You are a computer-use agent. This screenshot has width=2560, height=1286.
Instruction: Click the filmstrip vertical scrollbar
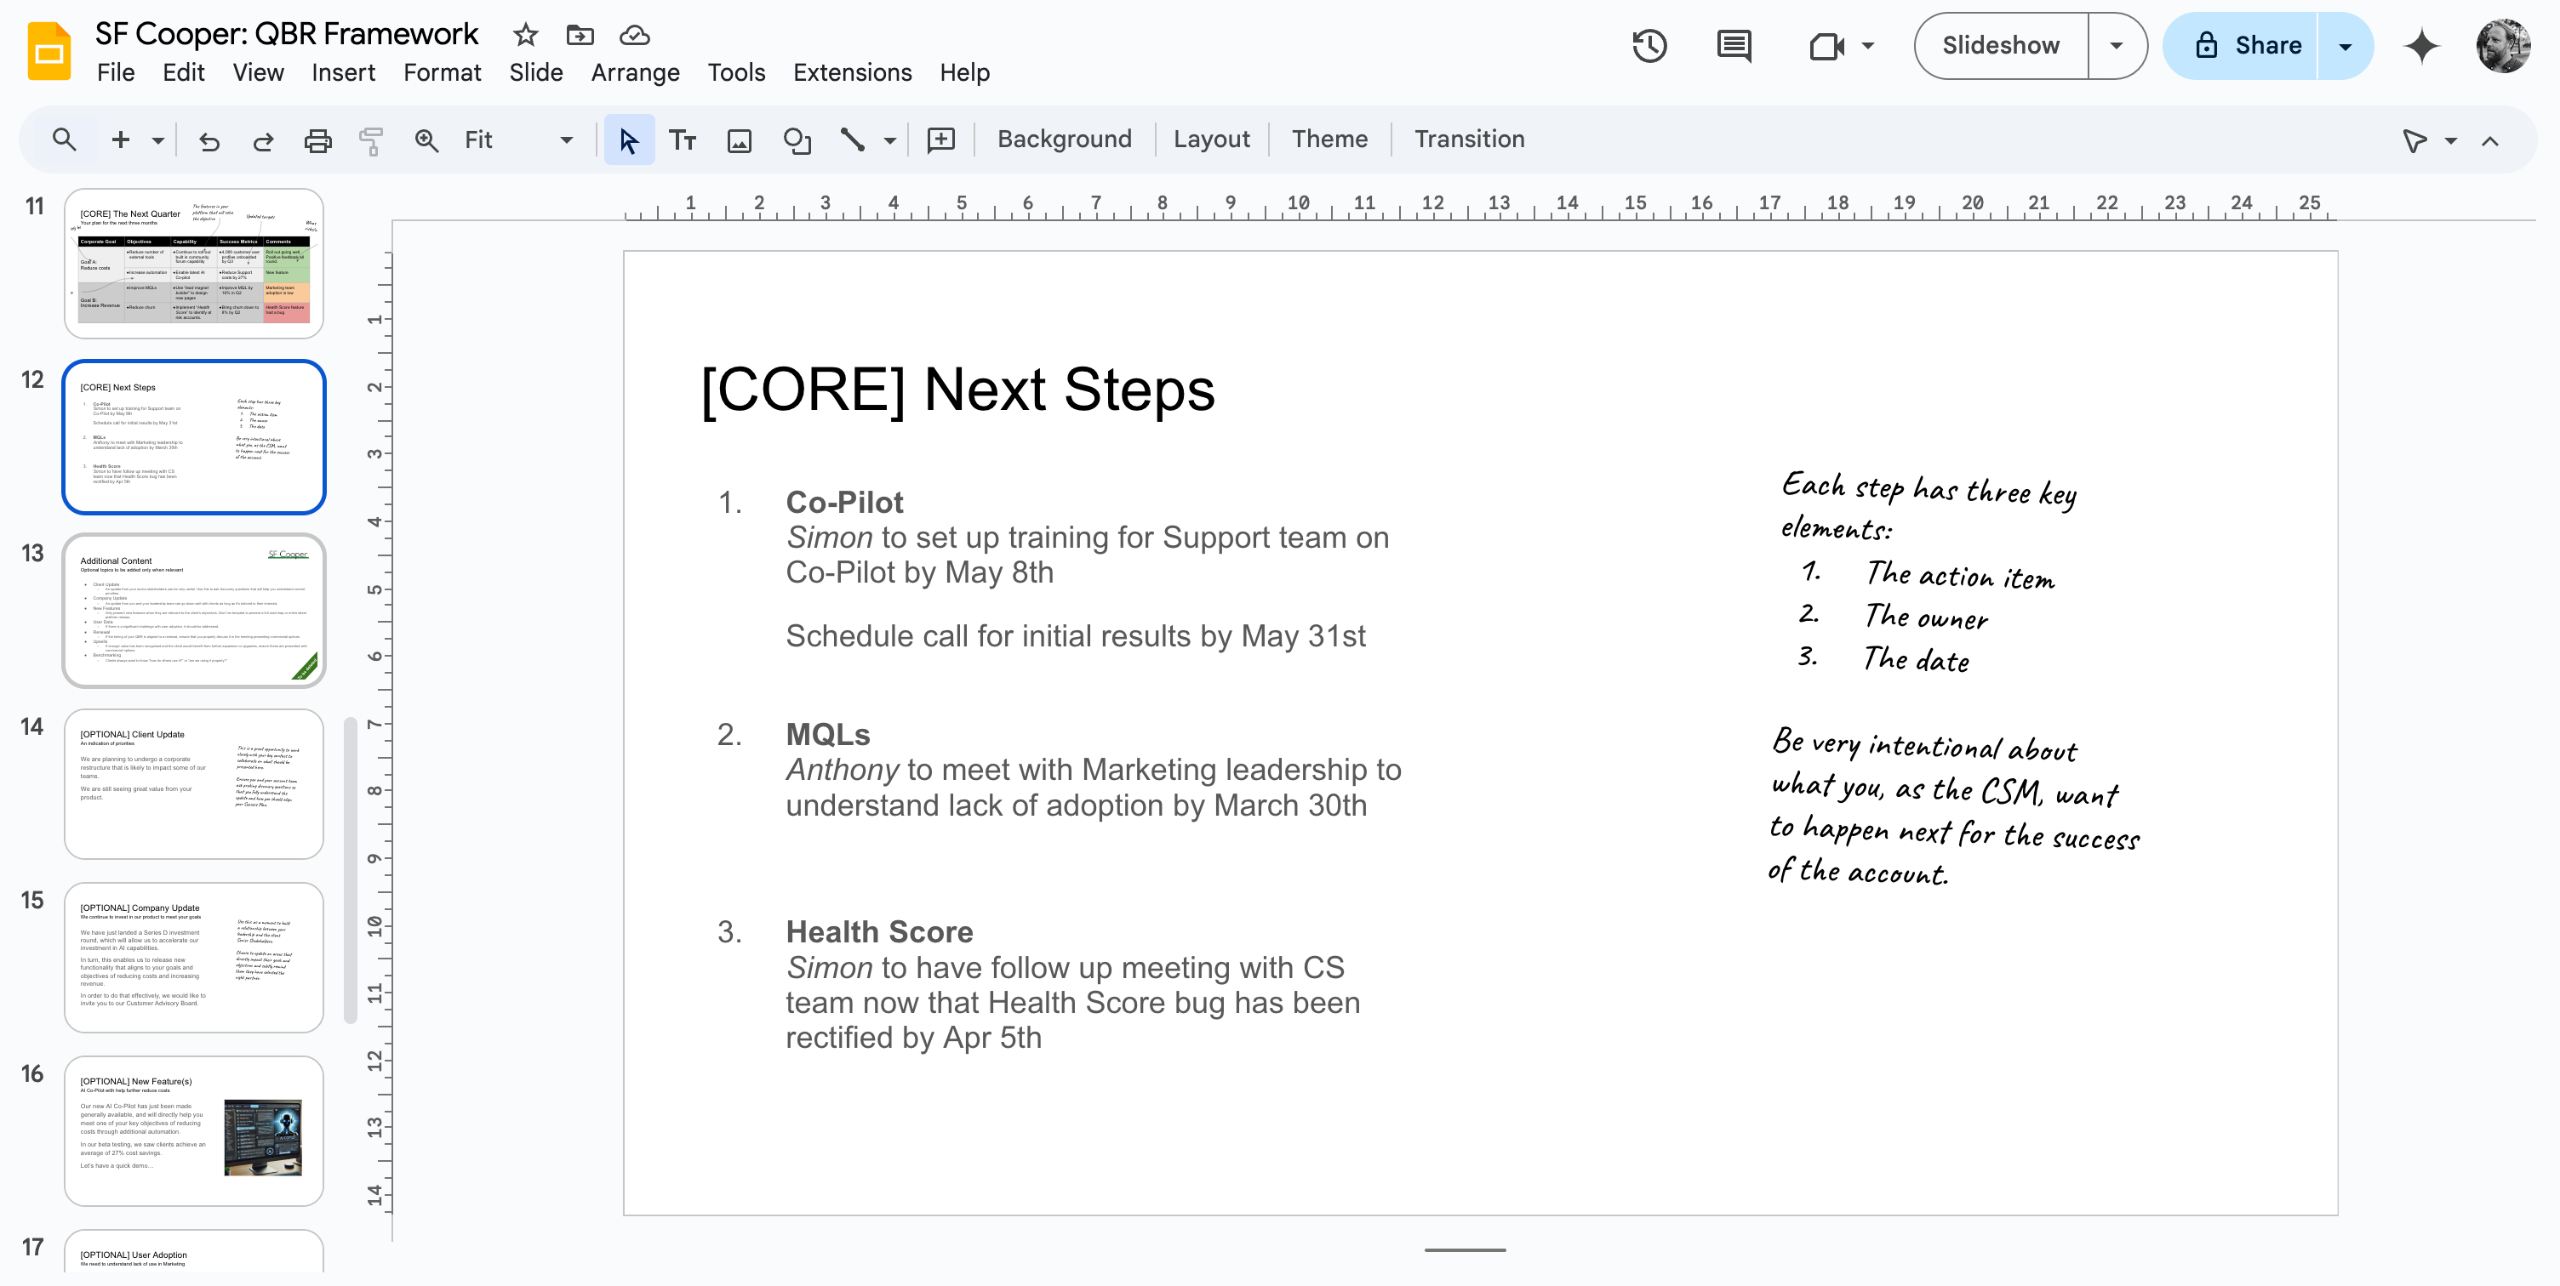350,870
